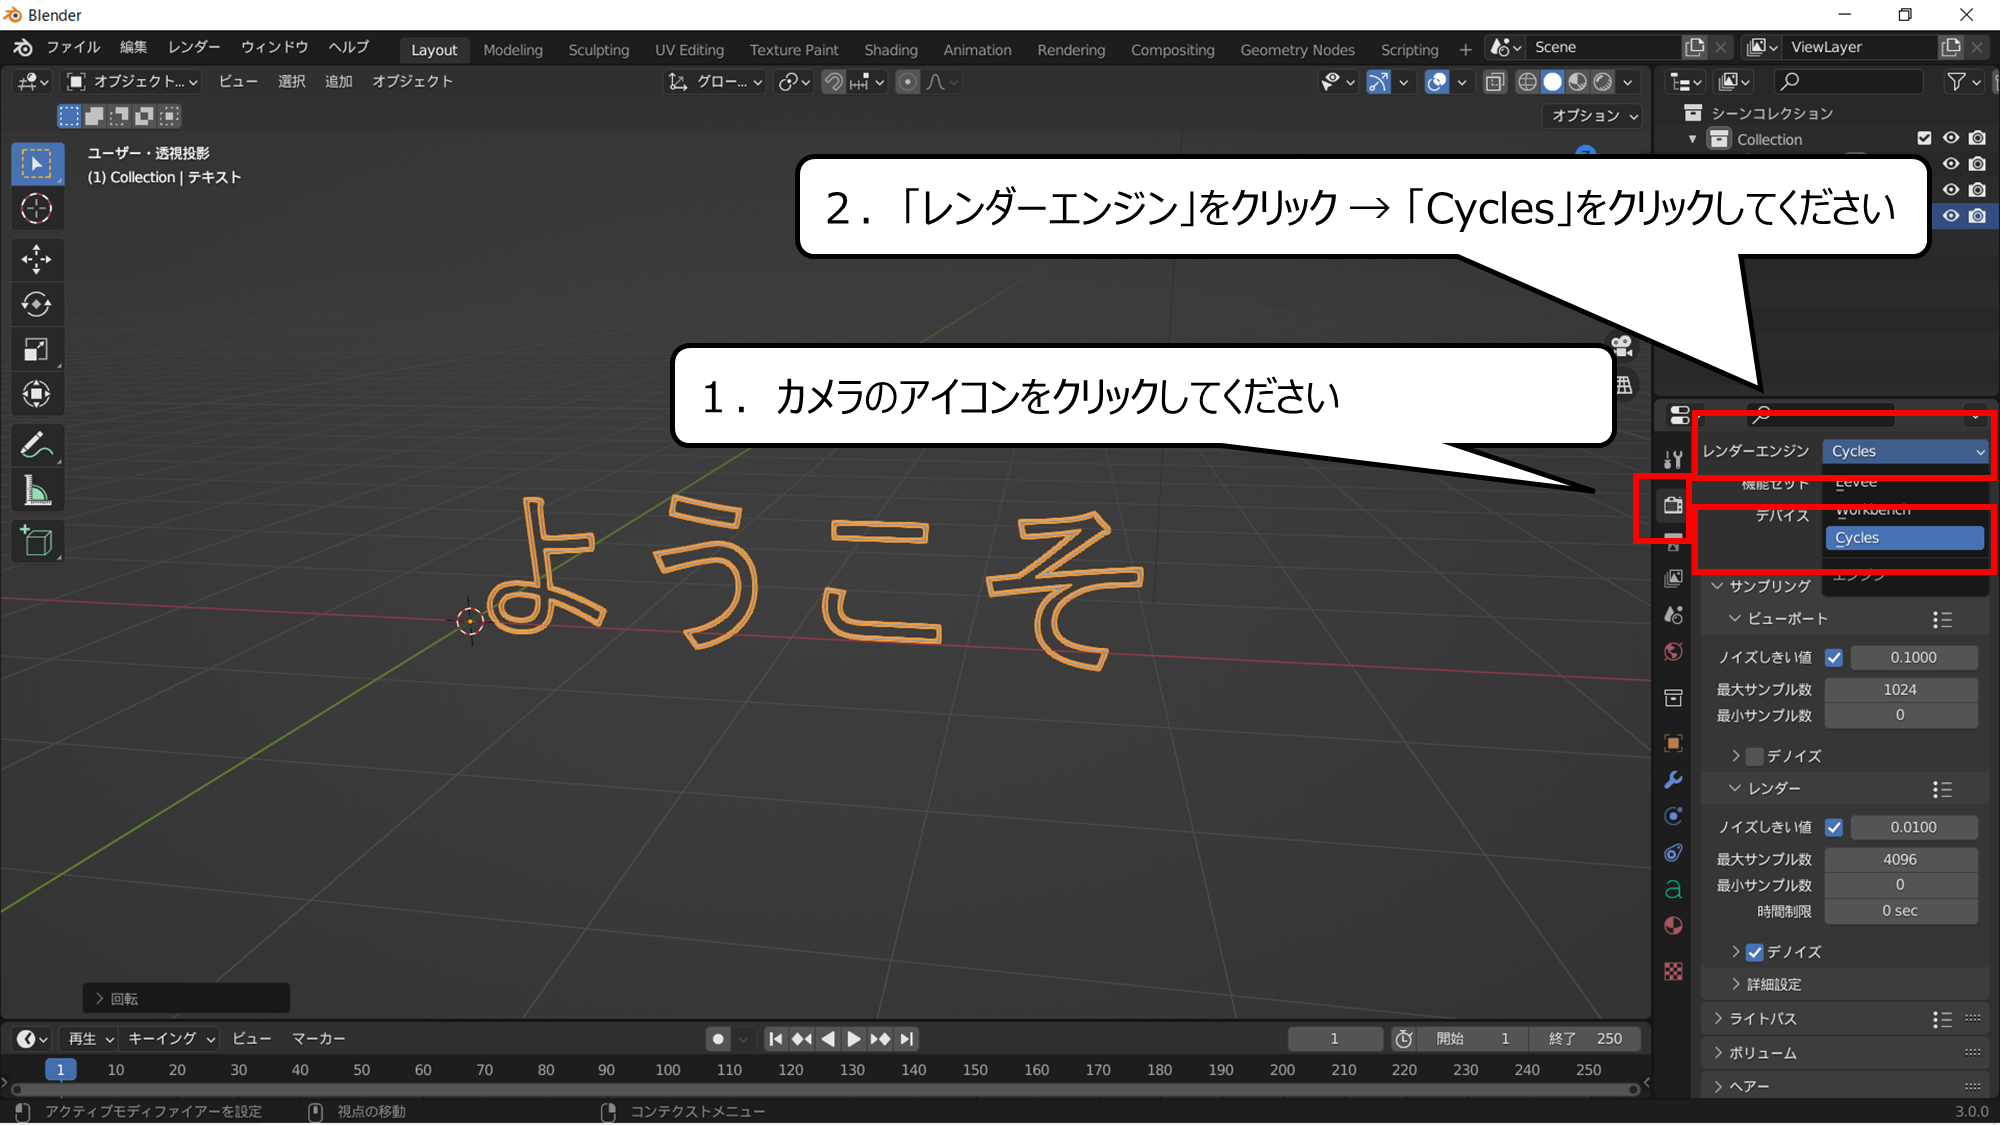Open the Scene properties tab
The image size is (2000, 1125).
1673,615
